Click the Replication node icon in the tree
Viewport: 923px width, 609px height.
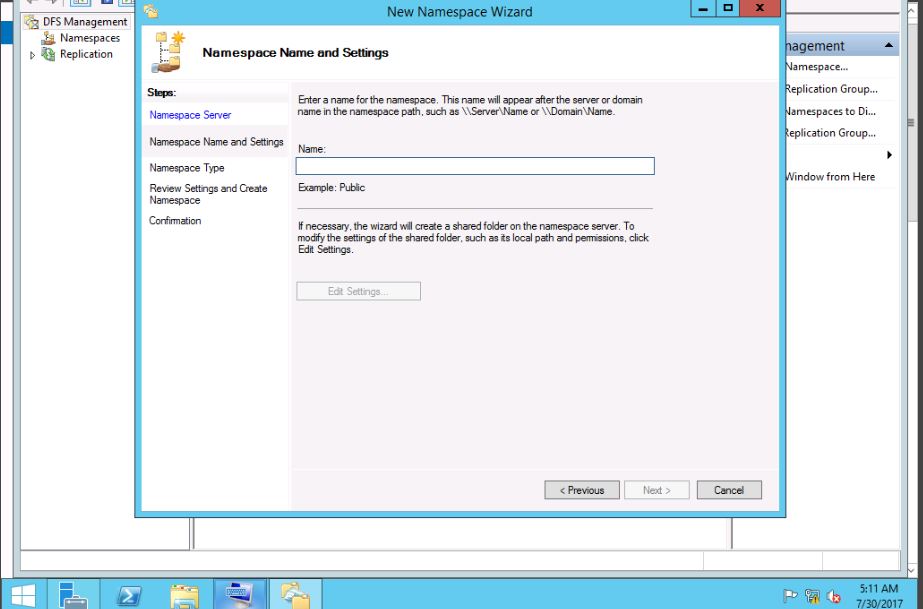pyautogui.click(x=48, y=54)
